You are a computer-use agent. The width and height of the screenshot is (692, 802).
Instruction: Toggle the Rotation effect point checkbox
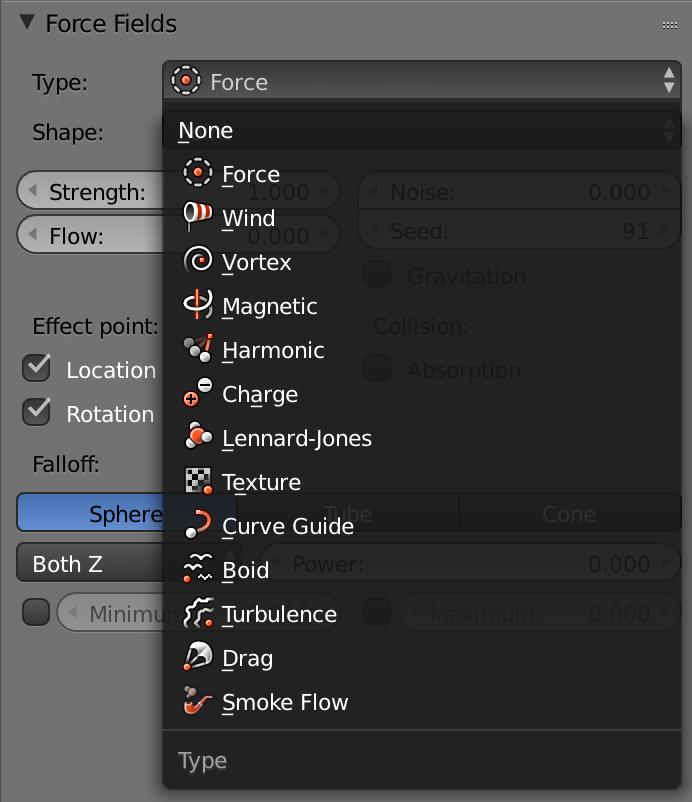pyautogui.click(x=36, y=412)
